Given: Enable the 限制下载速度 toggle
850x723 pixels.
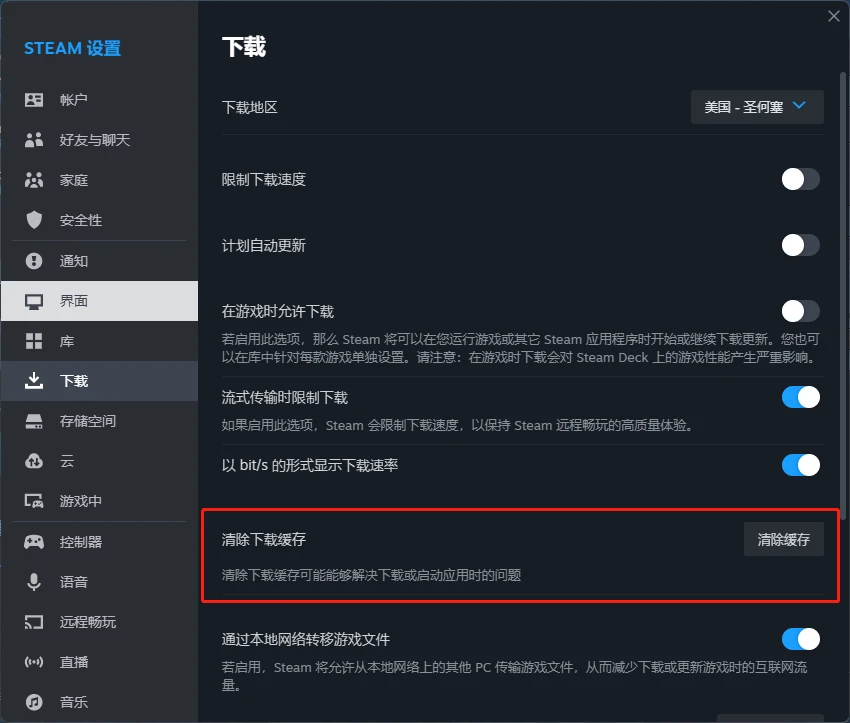Looking at the screenshot, I should pos(800,179).
